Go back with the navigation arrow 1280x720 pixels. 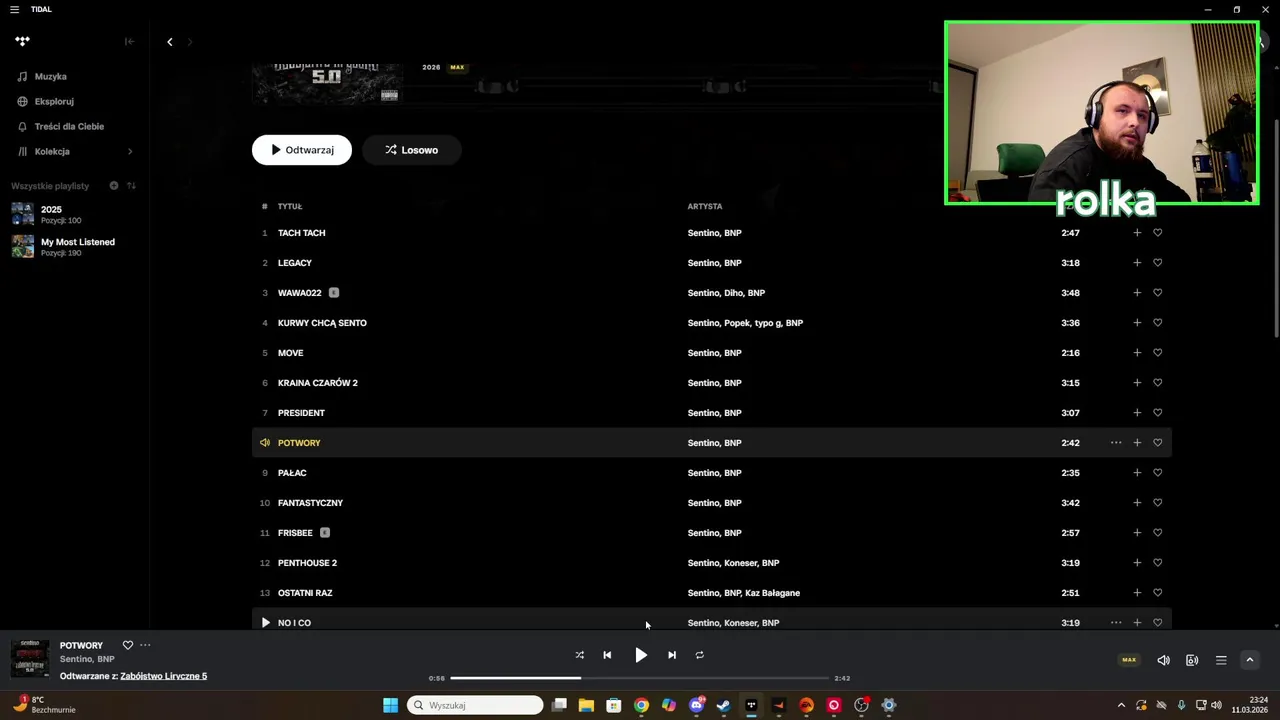[x=170, y=41]
